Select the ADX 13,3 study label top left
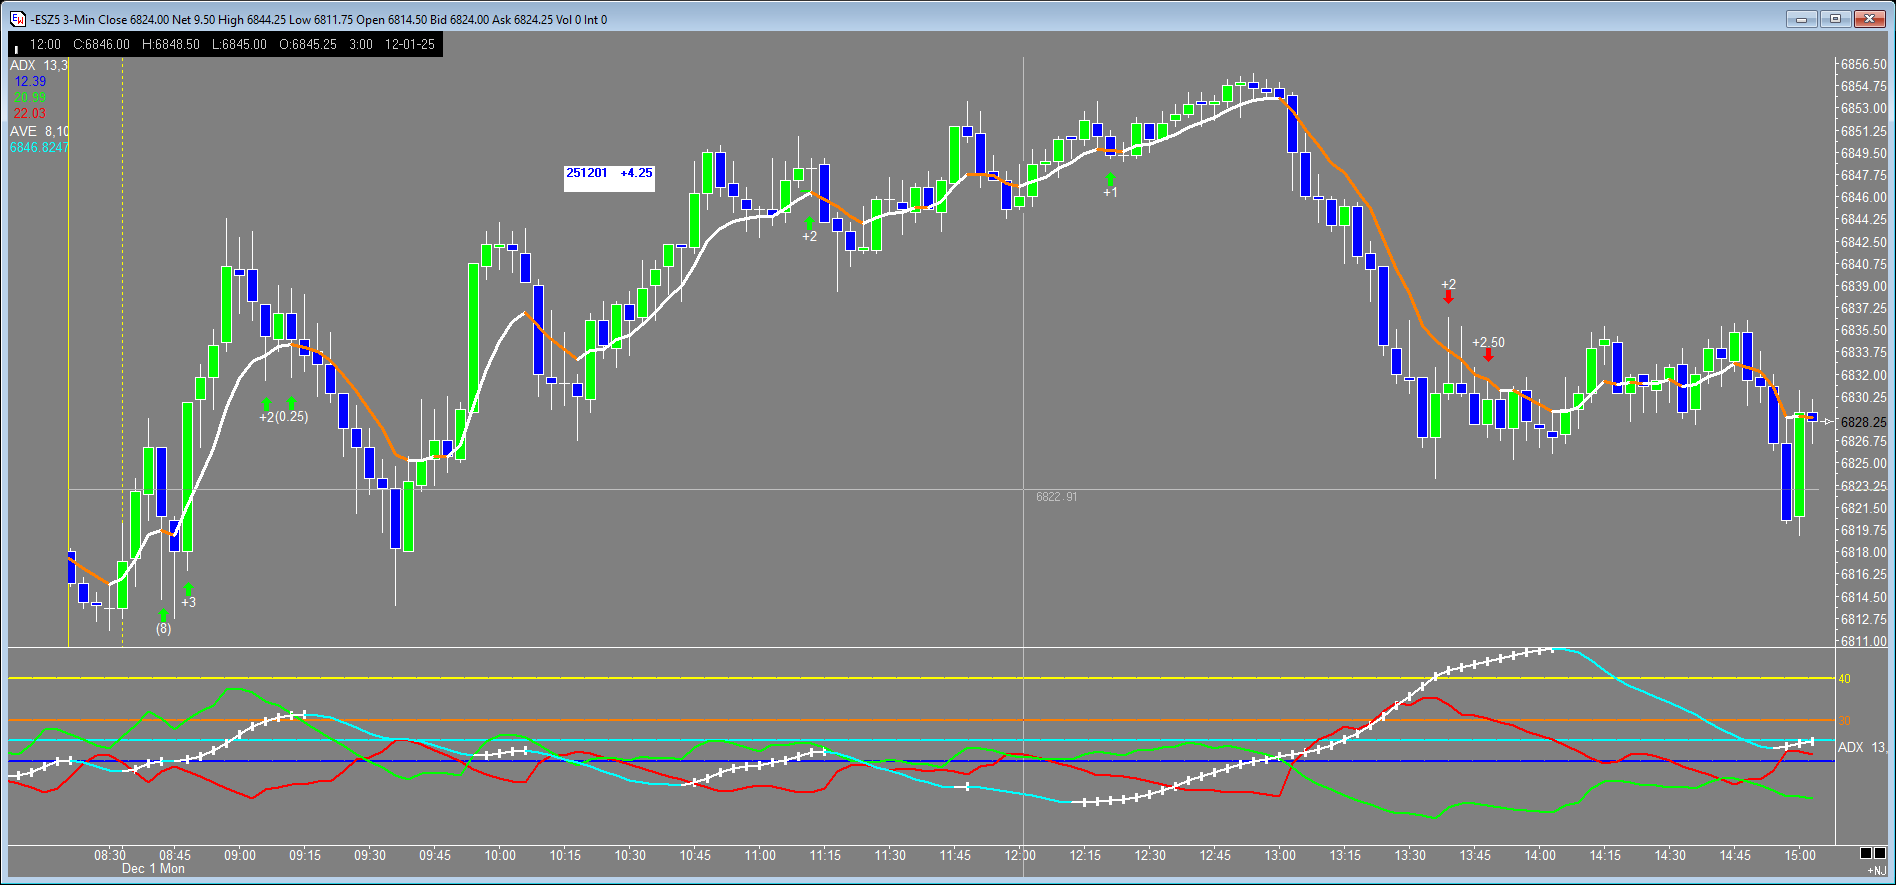Viewport: 1896px width, 885px height. [x=39, y=66]
